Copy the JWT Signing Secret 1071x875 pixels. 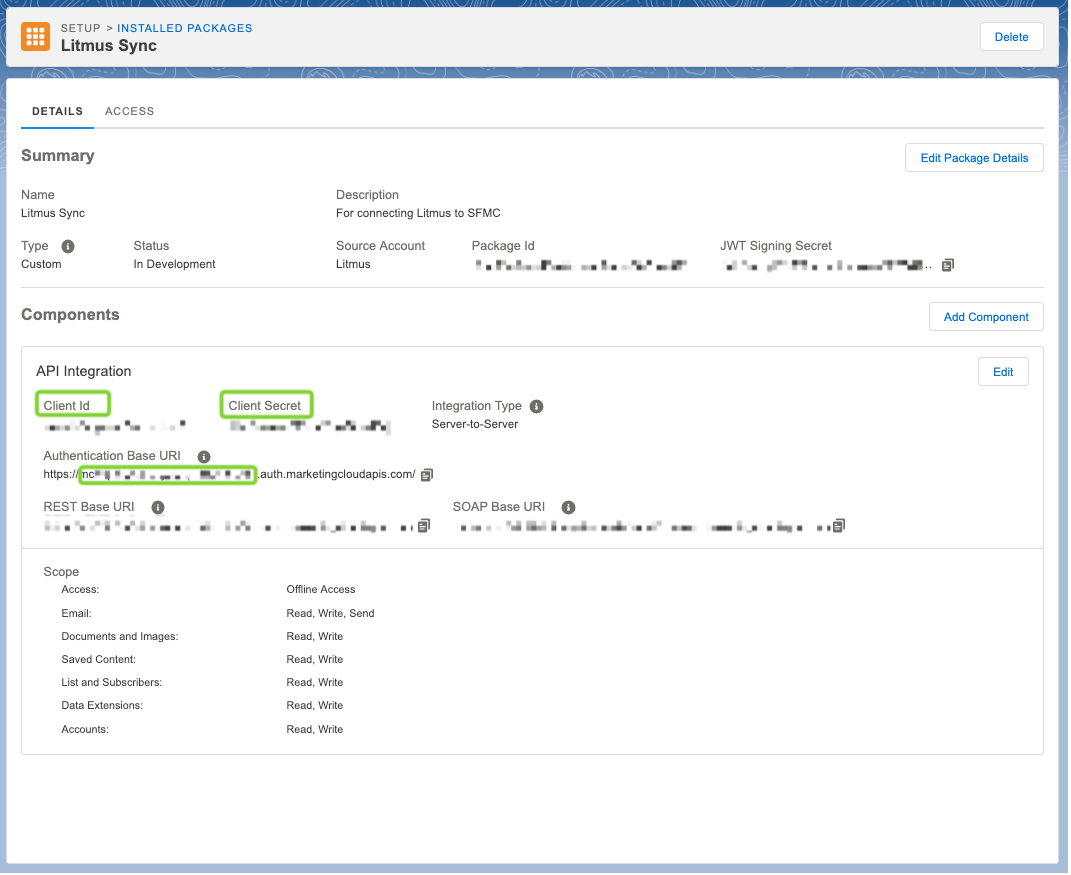coord(947,264)
